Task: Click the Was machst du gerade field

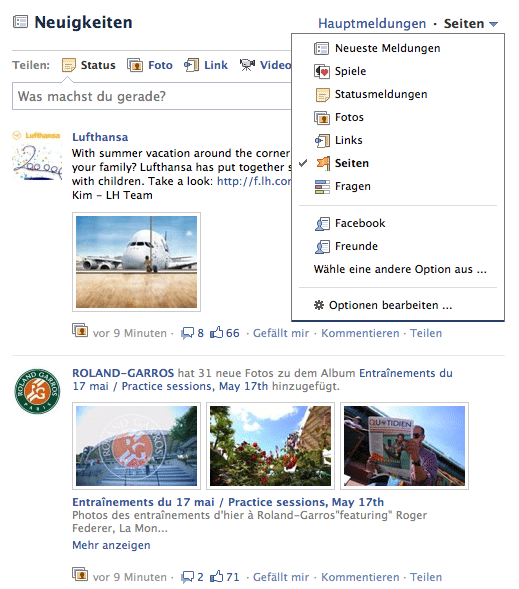Action: (152, 97)
